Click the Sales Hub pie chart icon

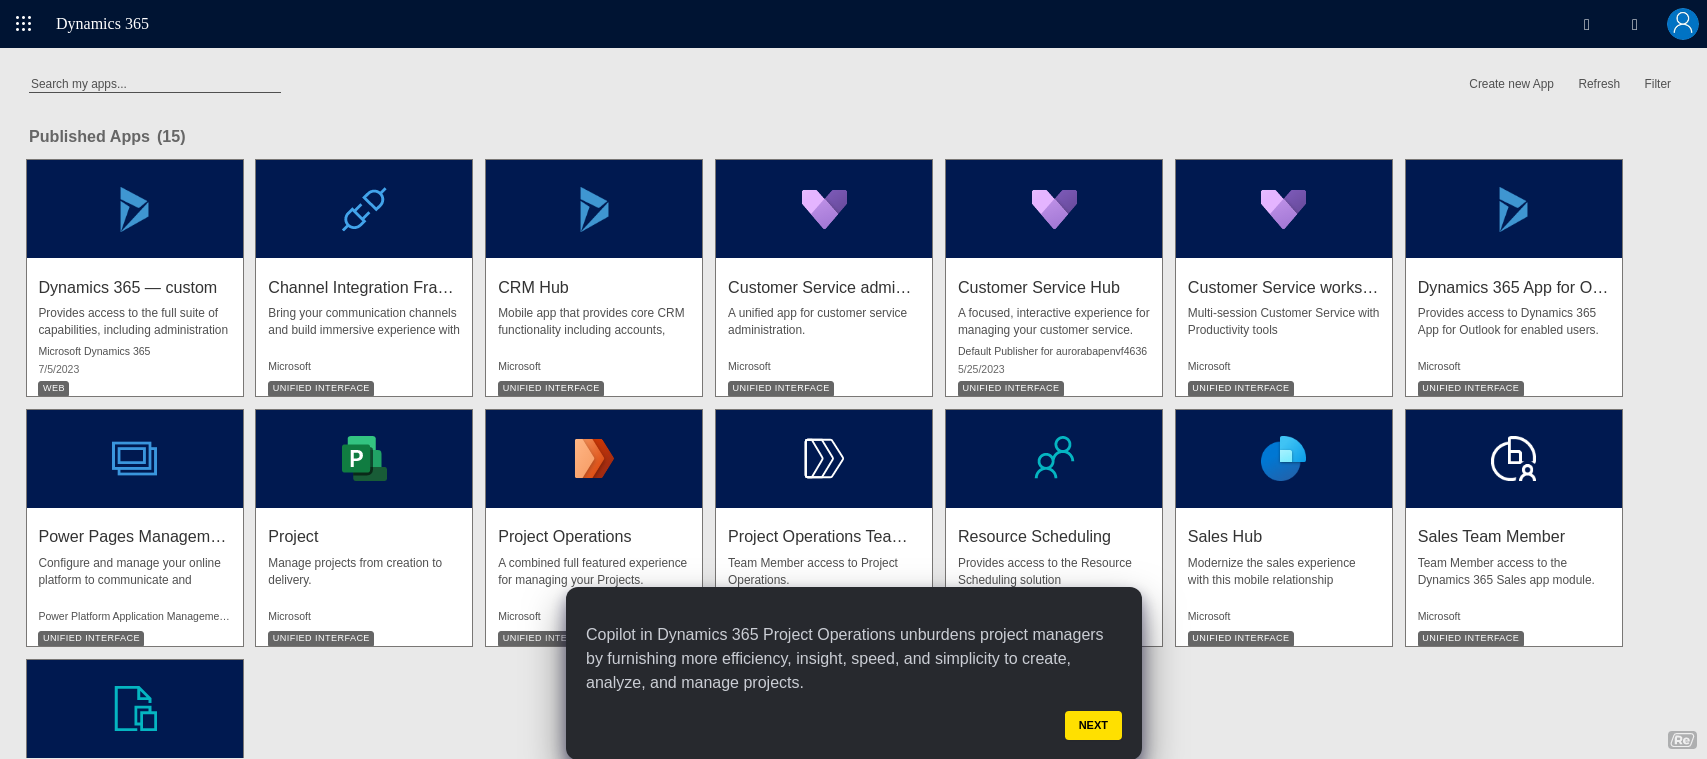(1283, 459)
